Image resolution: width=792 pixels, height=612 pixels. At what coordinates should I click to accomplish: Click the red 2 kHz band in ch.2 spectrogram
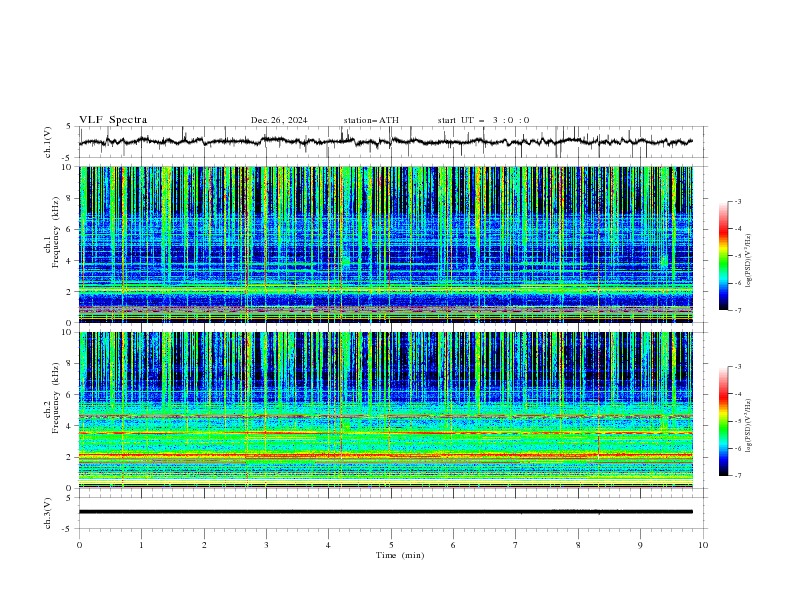click(386, 455)
